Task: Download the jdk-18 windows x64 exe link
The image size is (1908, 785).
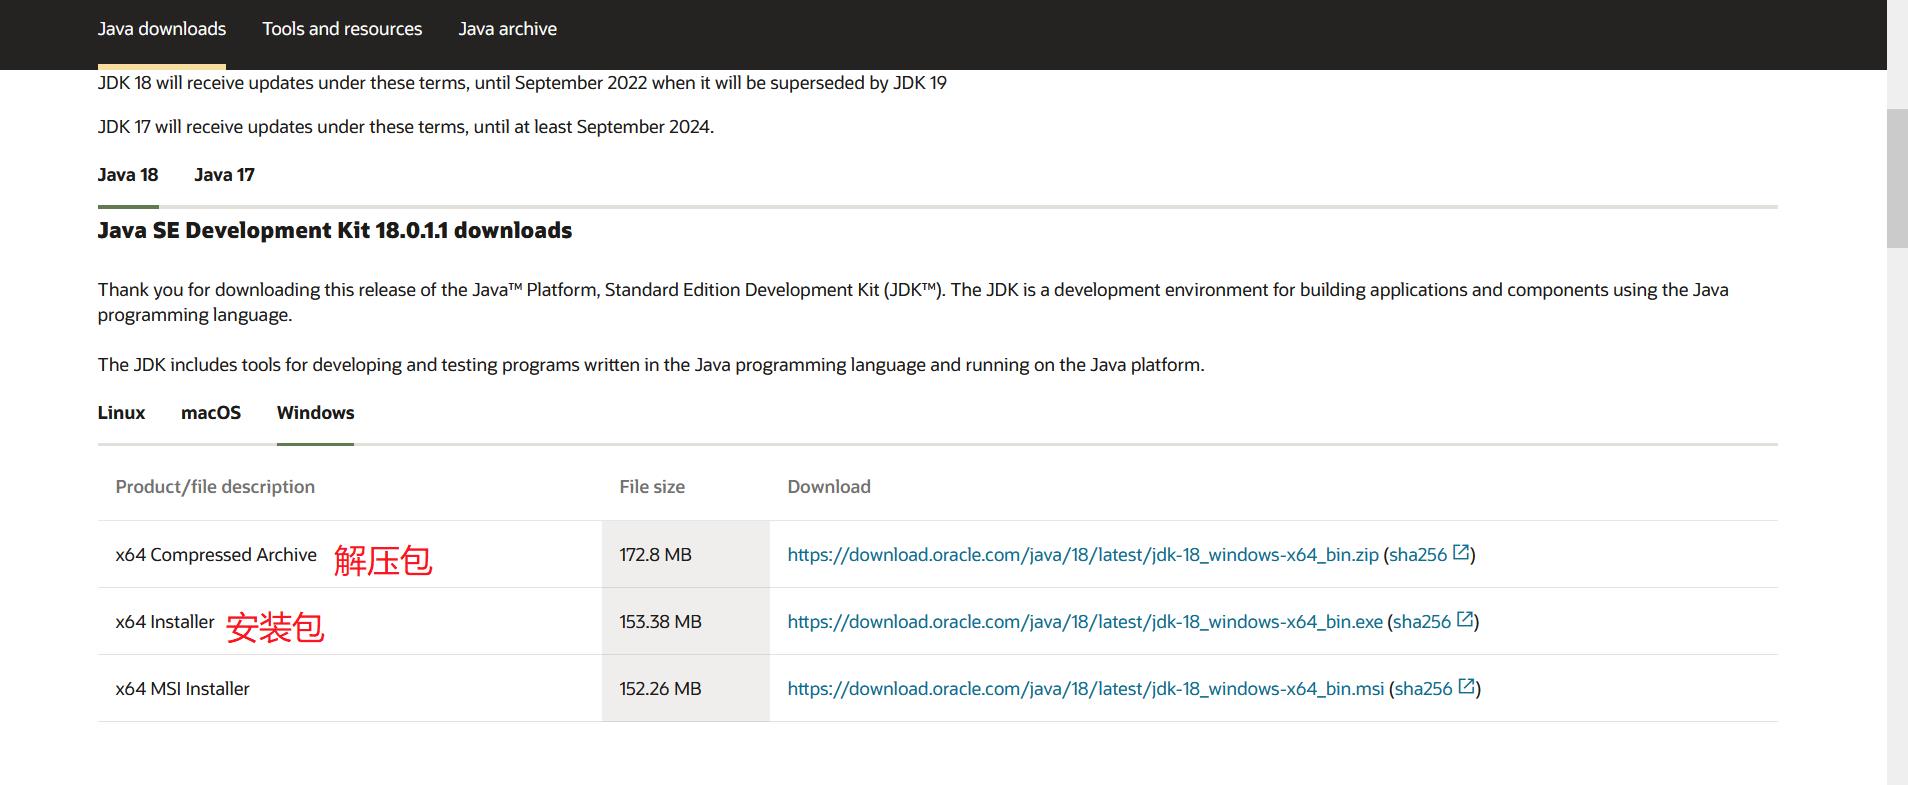Action: 1085,622
